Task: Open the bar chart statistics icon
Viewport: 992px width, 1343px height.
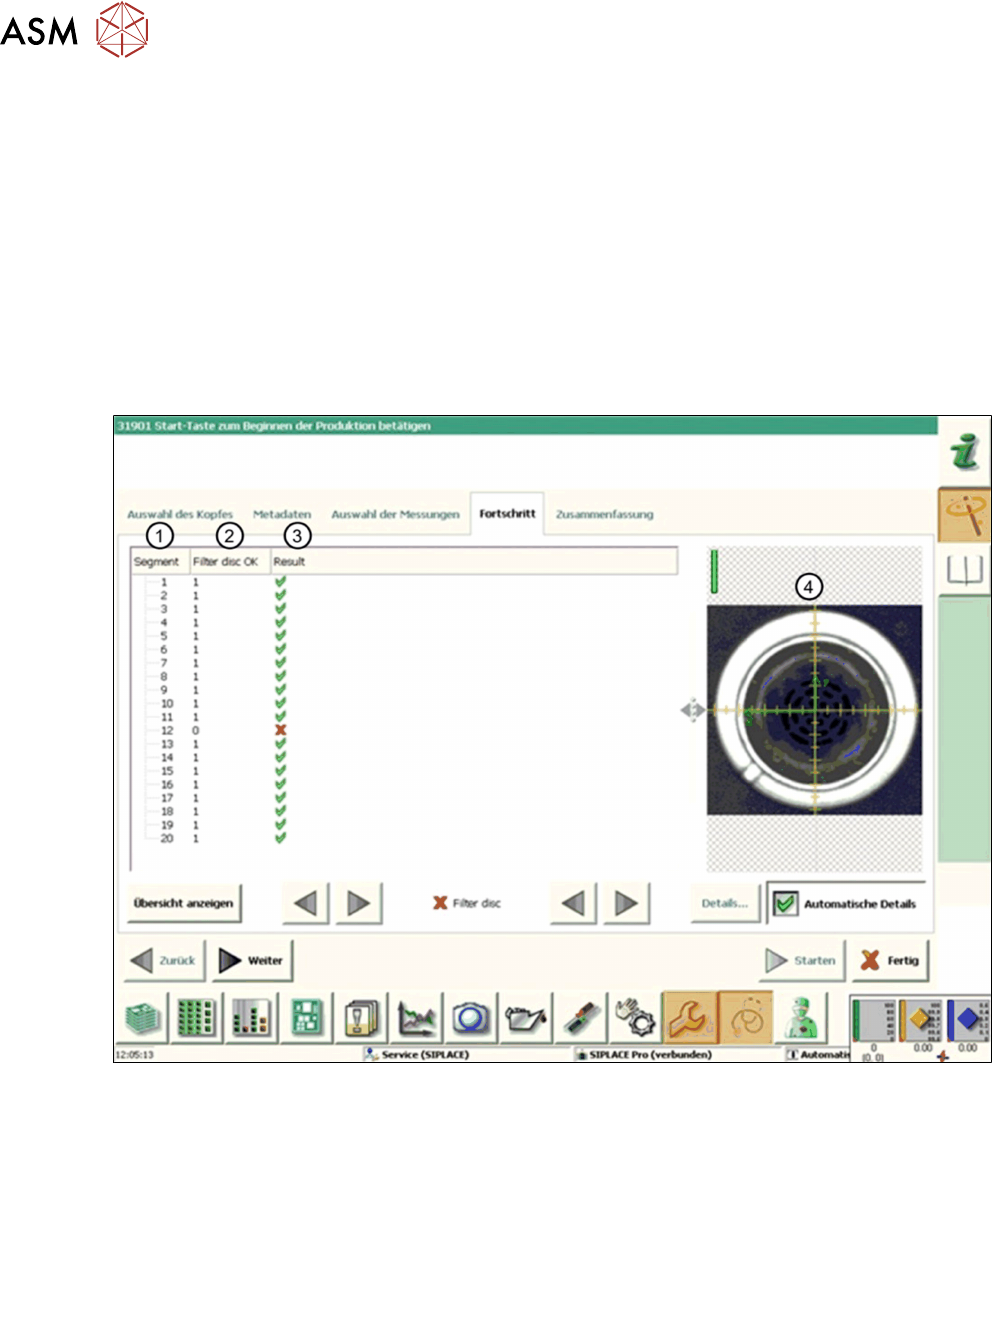Action: pyautogui.click(x=251, y=1018)
